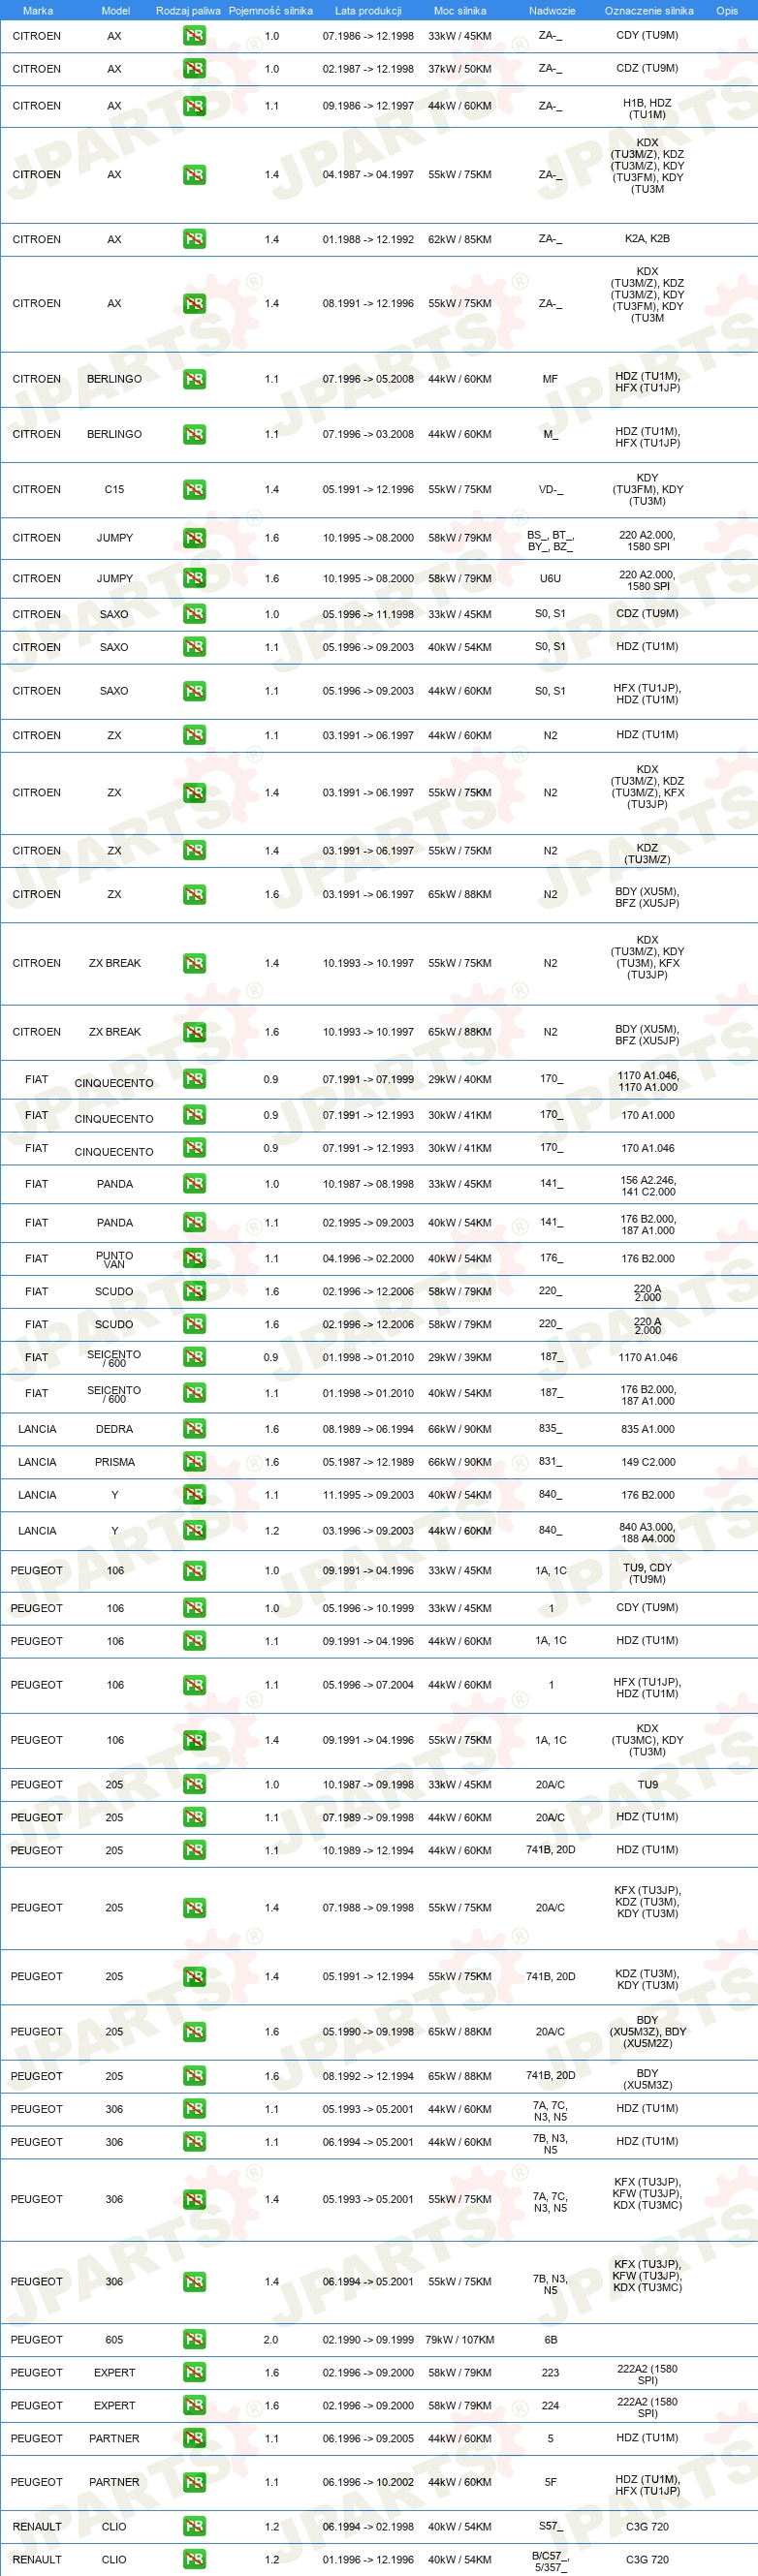Click the fuel icon in the Fiat Panda 1.1 row
The height and width of the screenshot is (2576, 758).
[x=194, y=1224]
